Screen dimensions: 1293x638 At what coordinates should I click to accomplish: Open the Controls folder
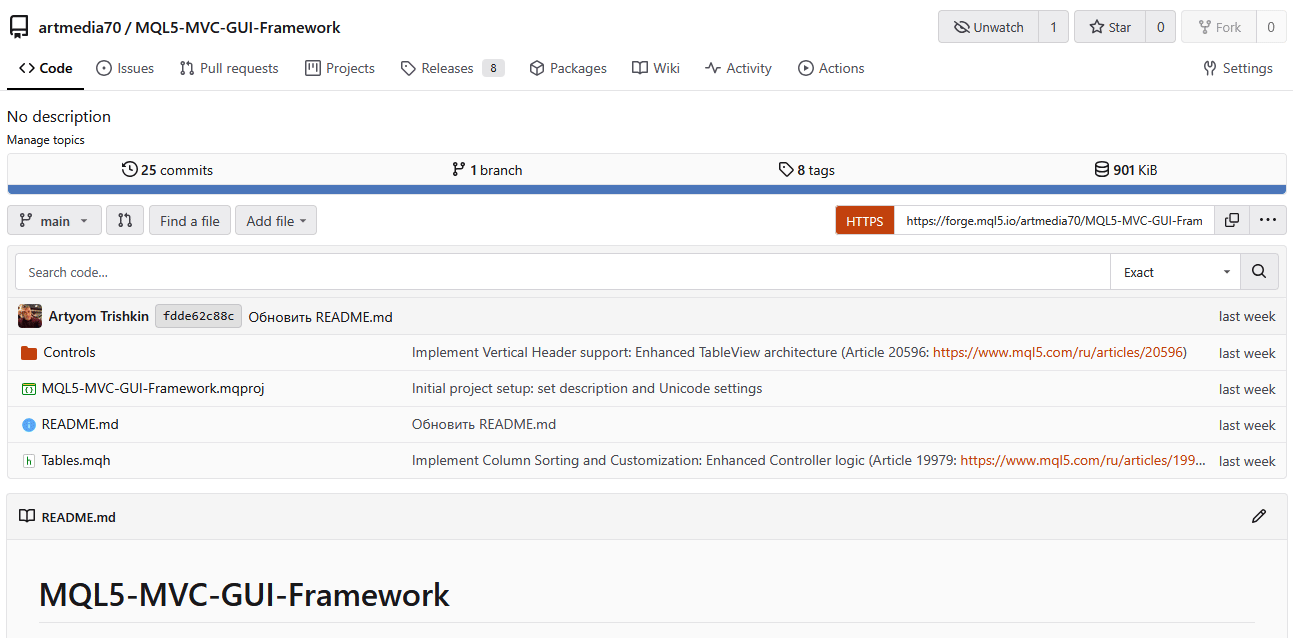[x=69, y=352]
